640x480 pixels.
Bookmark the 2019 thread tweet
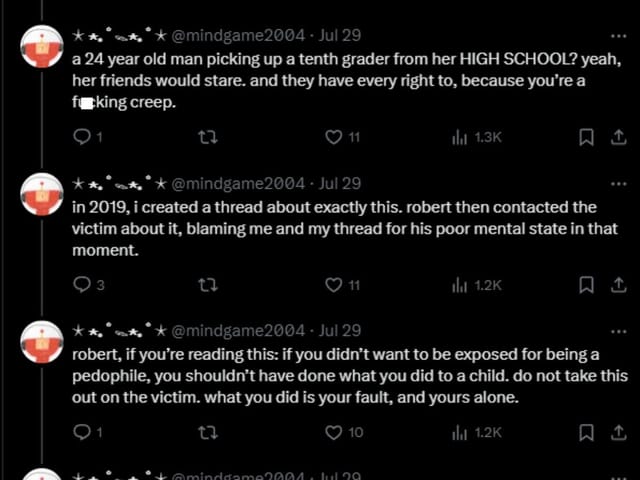pos(587,285)
